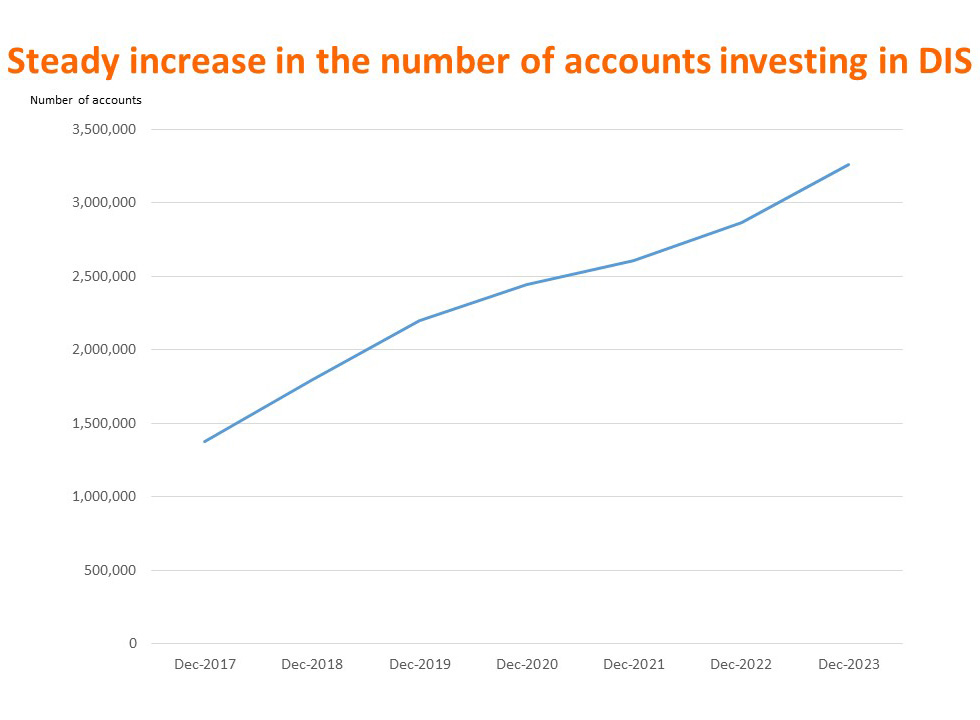Select the 500,000 y-axis label
980x720 pixels.
click(109, 570)
